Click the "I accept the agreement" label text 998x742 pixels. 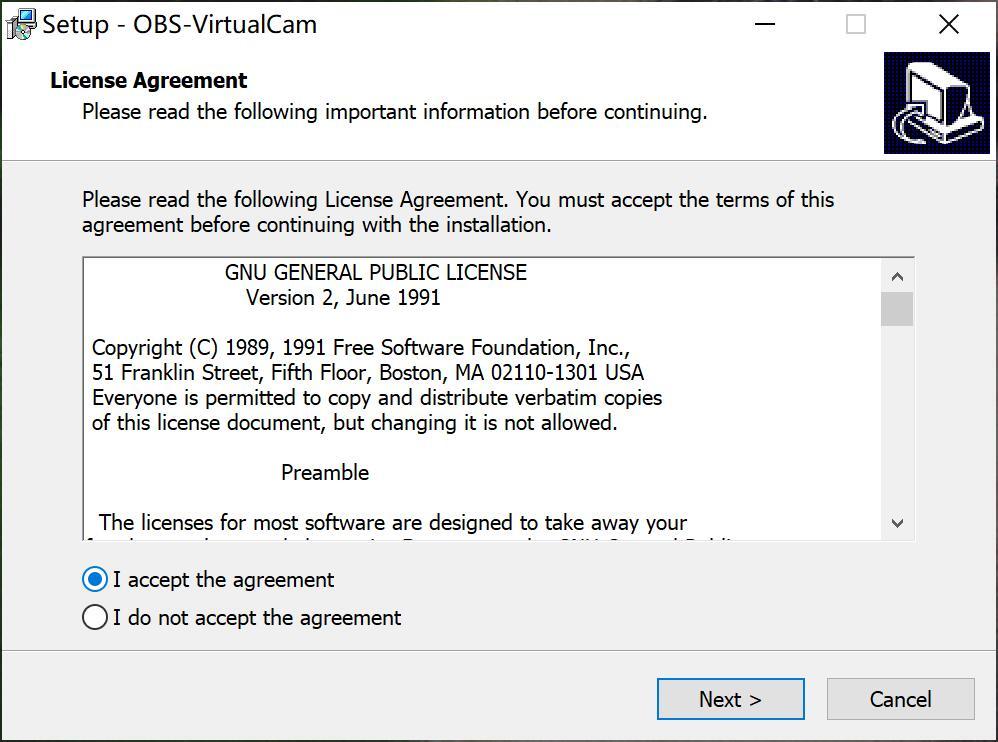[223, 580]
